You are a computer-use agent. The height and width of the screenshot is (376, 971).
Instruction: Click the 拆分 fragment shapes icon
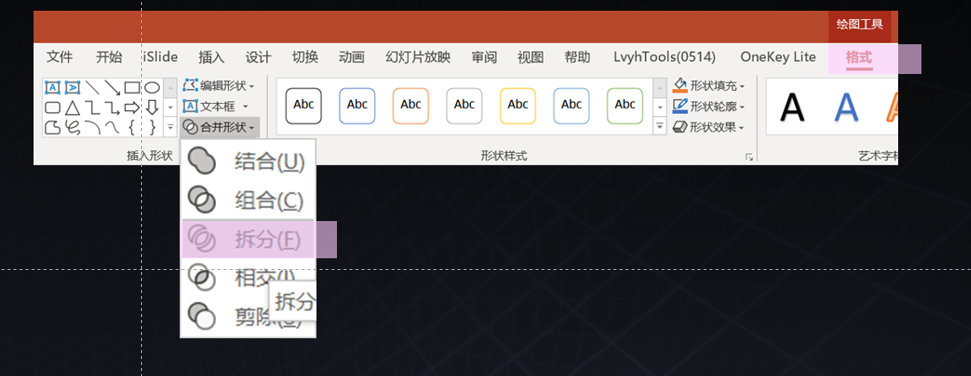(x=201, y=238)
